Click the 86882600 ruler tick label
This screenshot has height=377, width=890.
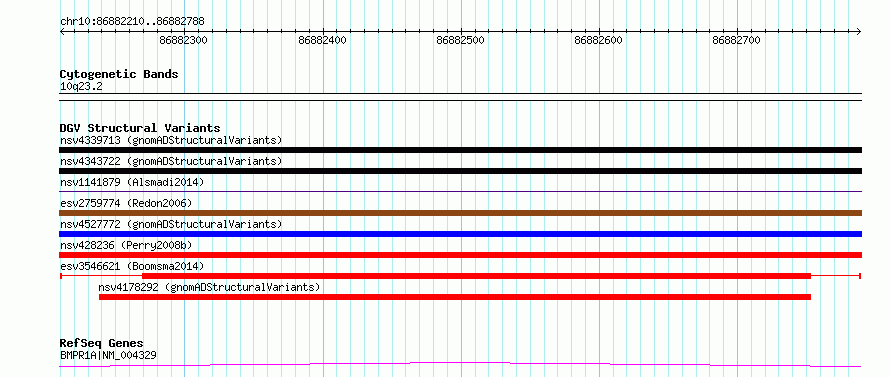599,40
